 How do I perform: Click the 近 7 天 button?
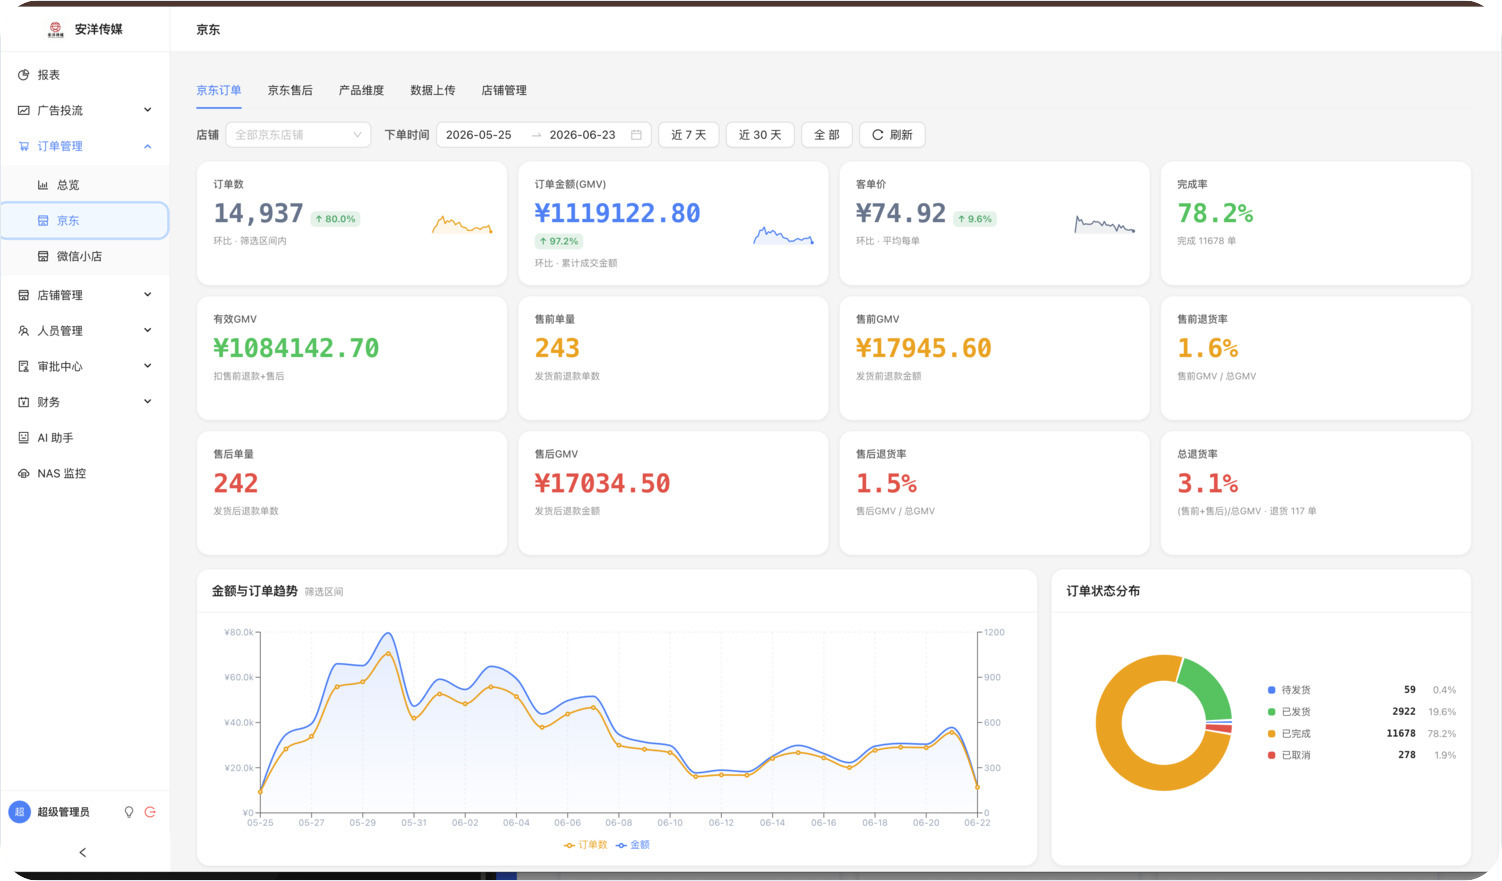(689, 135)
